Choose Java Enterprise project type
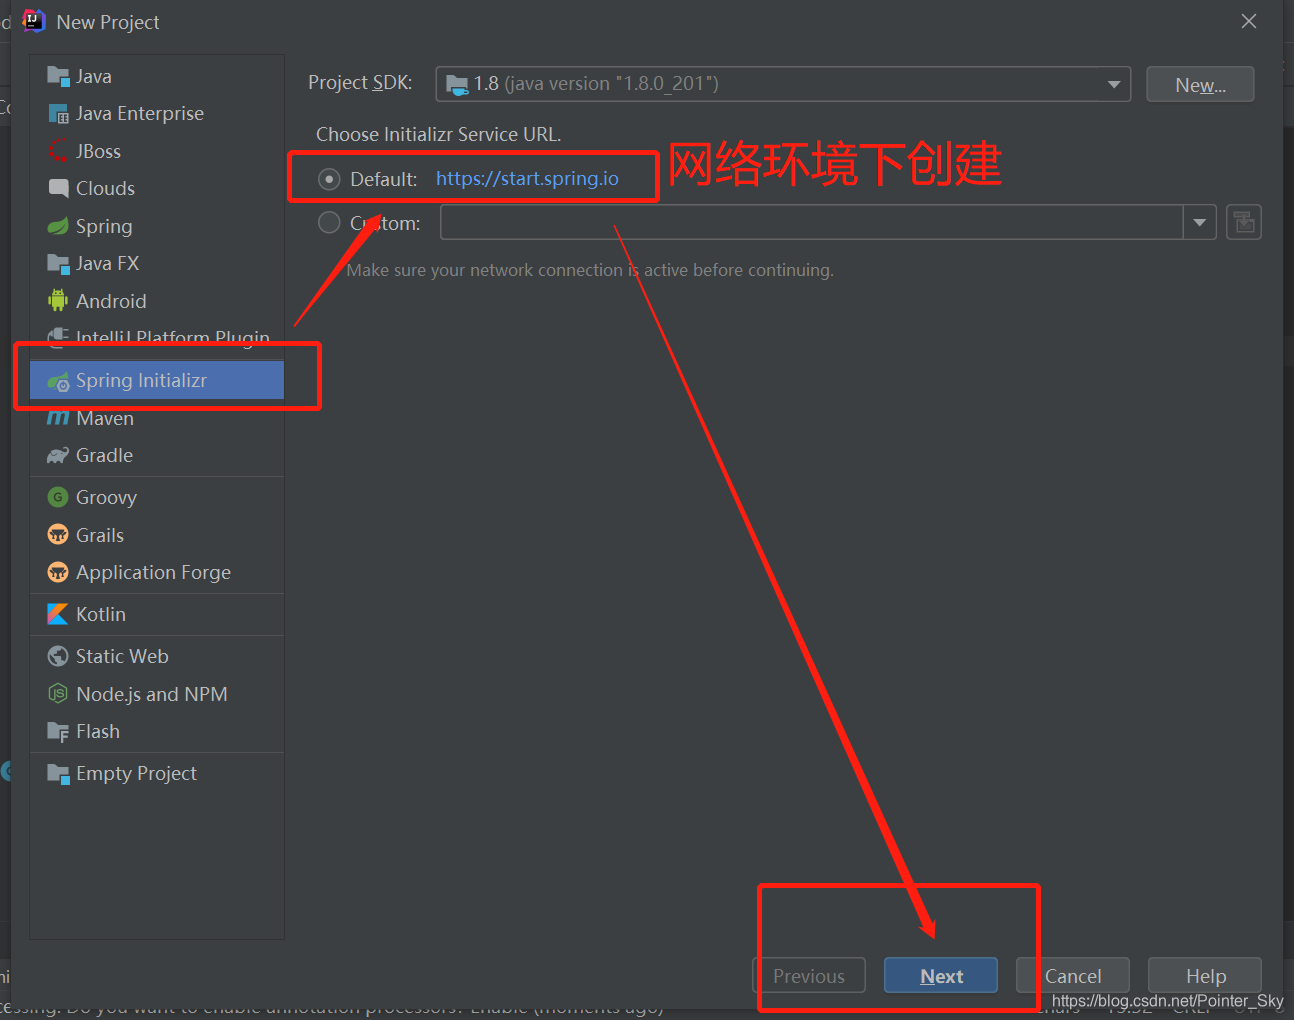Image resolution: width=1294 pixels, height=1020 pixels. (x=157, y=114)
